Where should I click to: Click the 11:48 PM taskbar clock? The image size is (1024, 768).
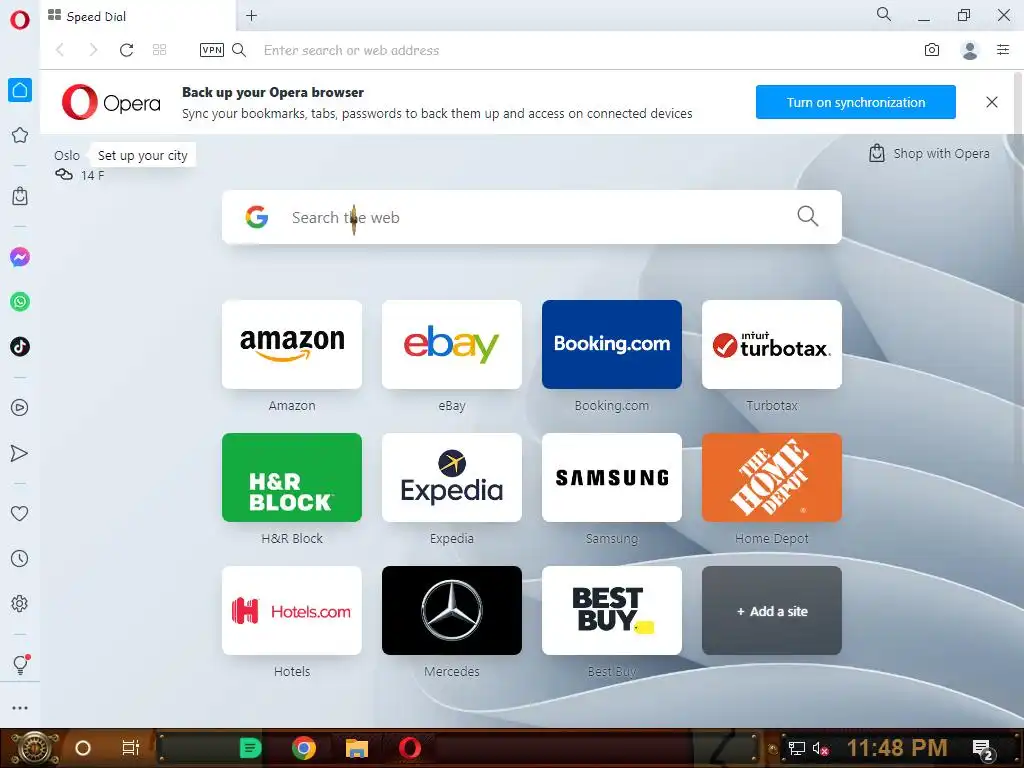(897, 747)
